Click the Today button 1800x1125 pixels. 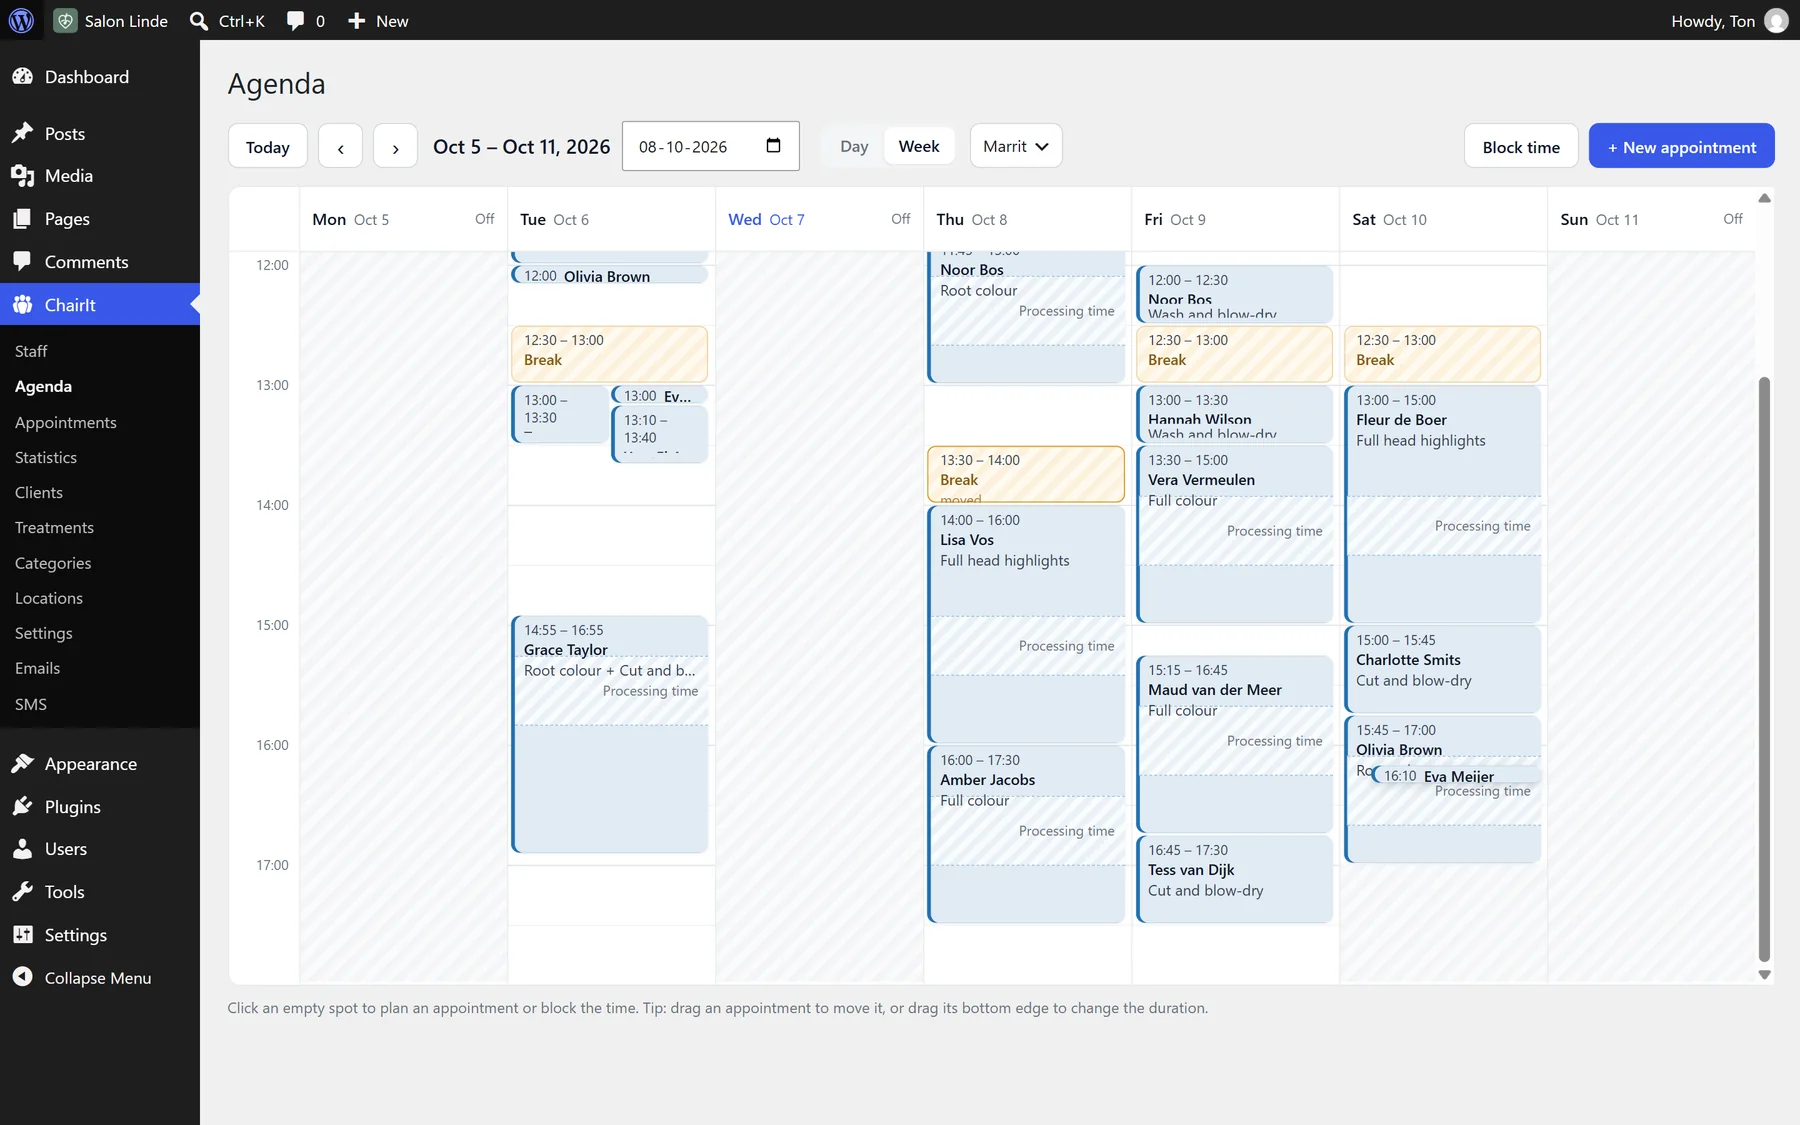(268, 147)
